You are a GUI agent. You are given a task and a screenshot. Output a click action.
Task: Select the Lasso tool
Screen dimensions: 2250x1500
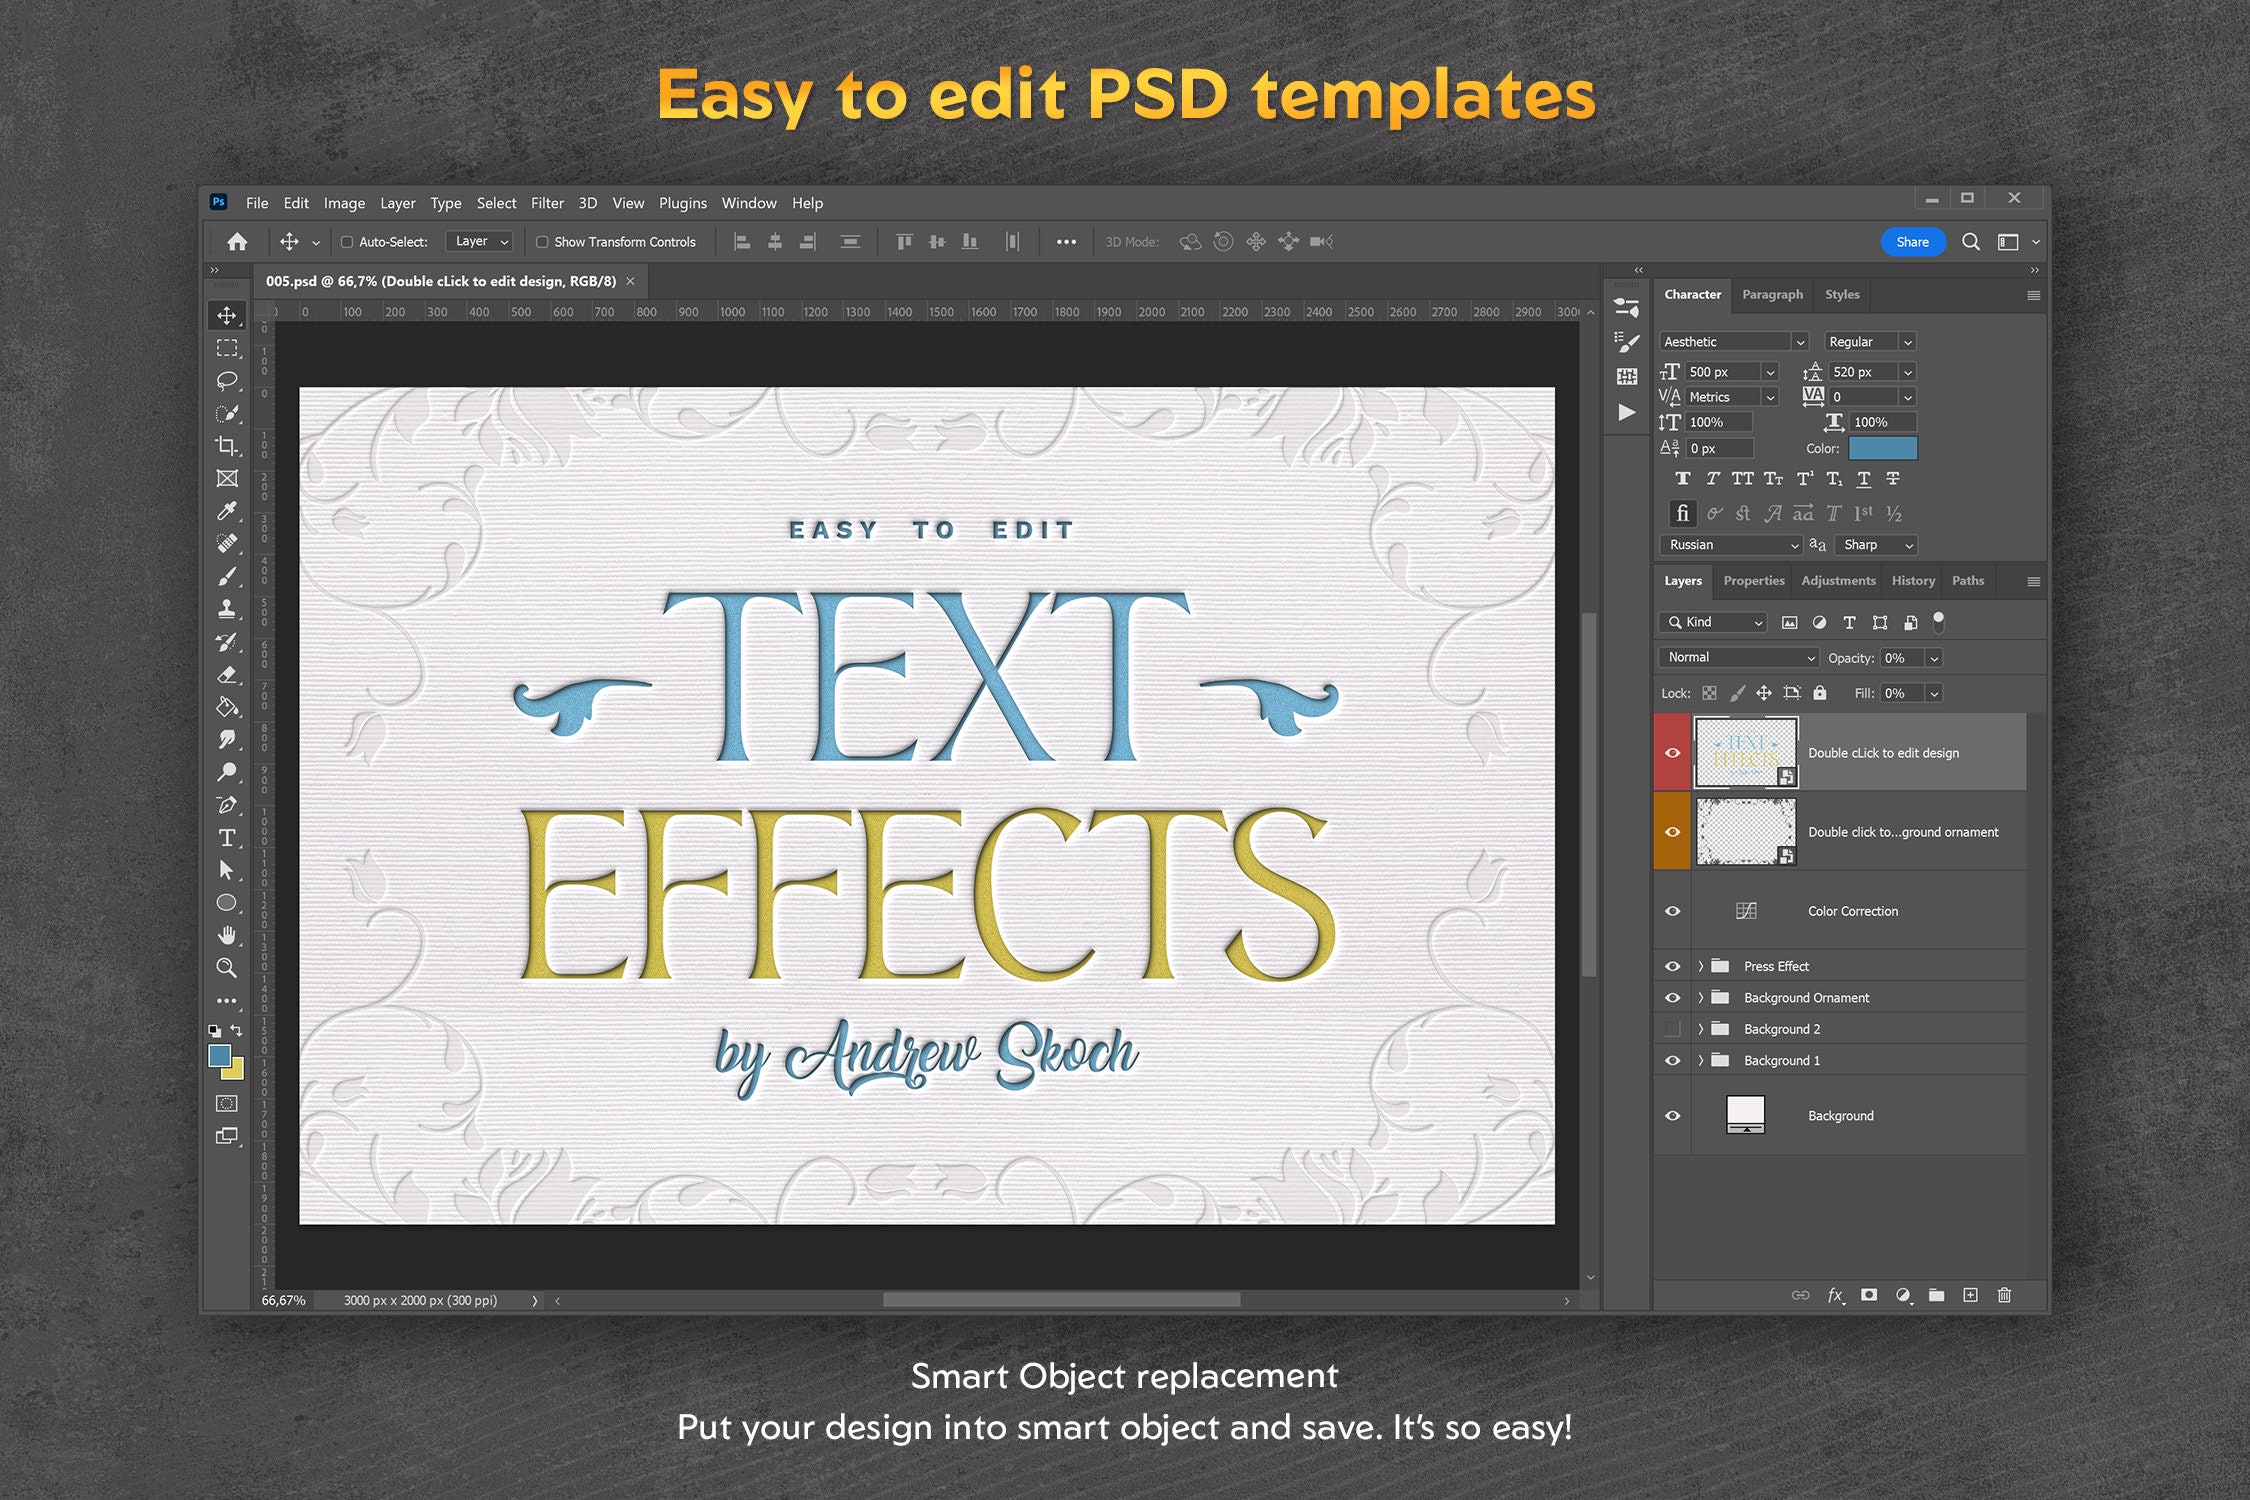click(228, 380)
